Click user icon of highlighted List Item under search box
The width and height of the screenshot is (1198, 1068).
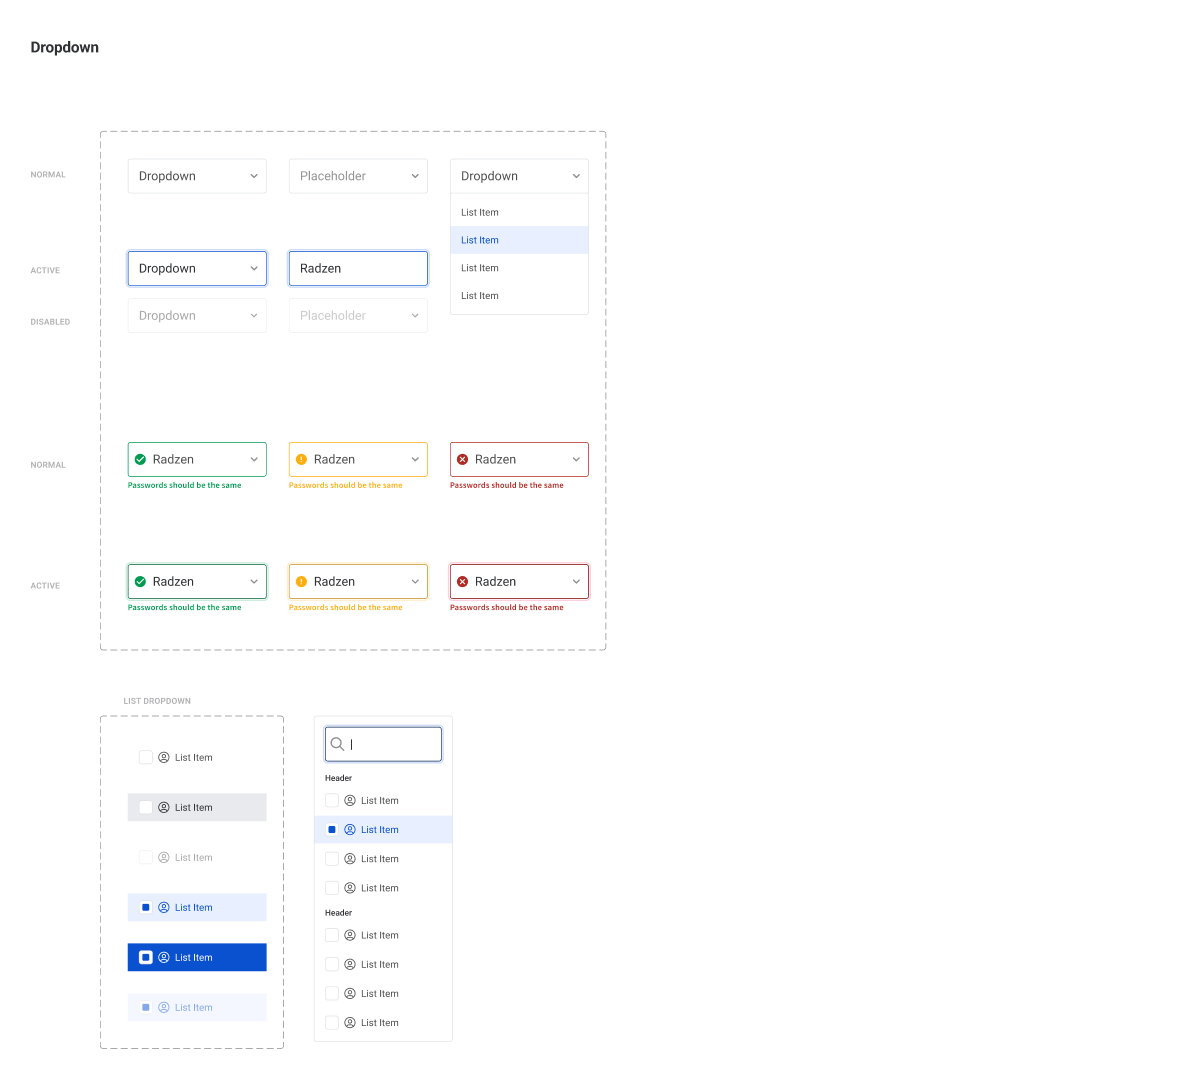click(x=350, y=829)
